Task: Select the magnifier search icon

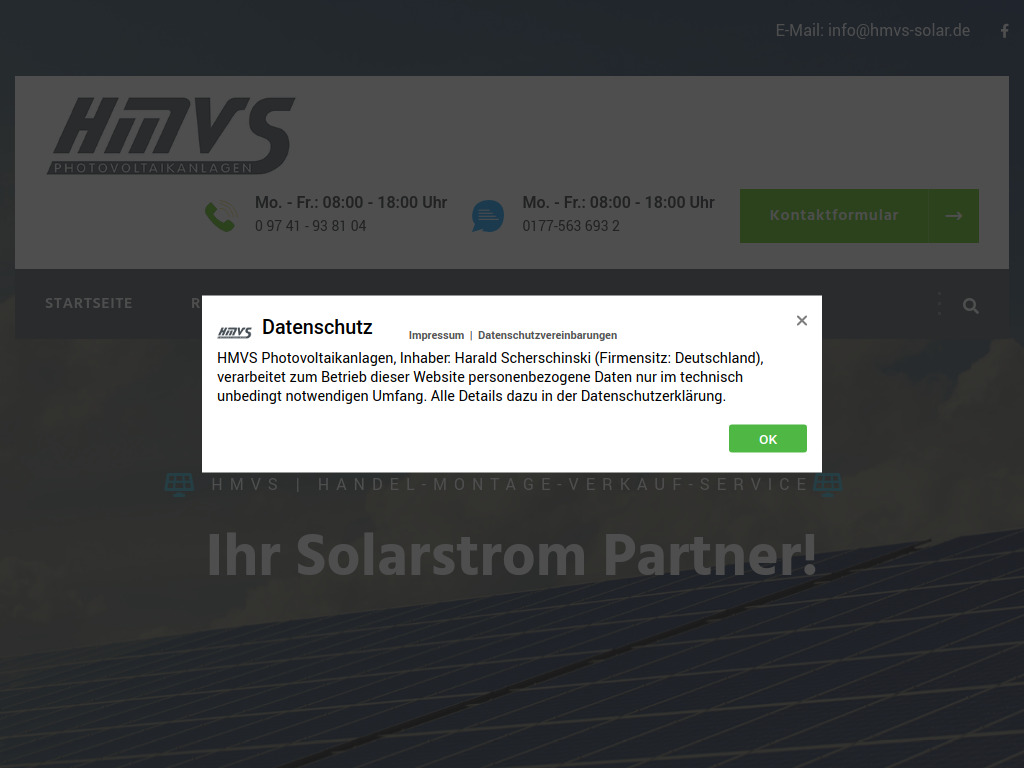Action: click(x=970, y=305)
